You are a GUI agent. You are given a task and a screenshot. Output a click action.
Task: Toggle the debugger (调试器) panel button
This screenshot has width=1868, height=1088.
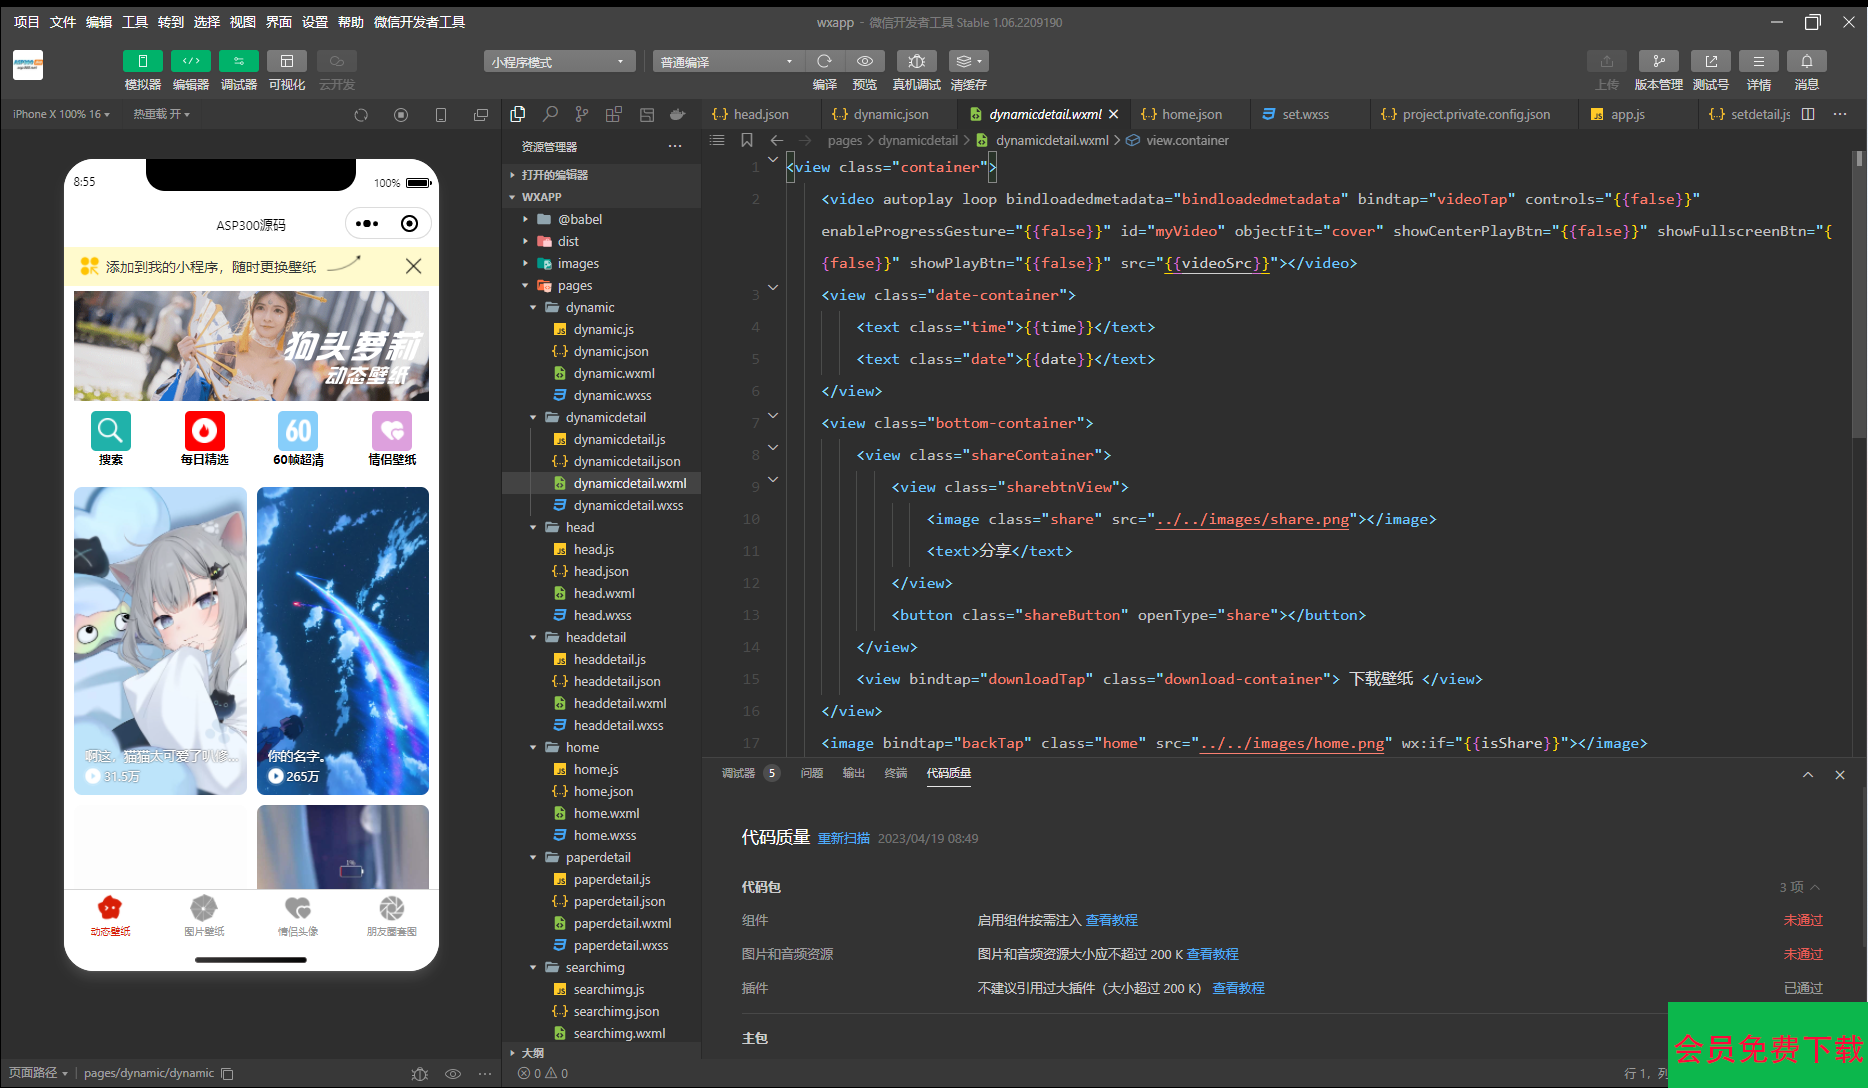(238, 62)
